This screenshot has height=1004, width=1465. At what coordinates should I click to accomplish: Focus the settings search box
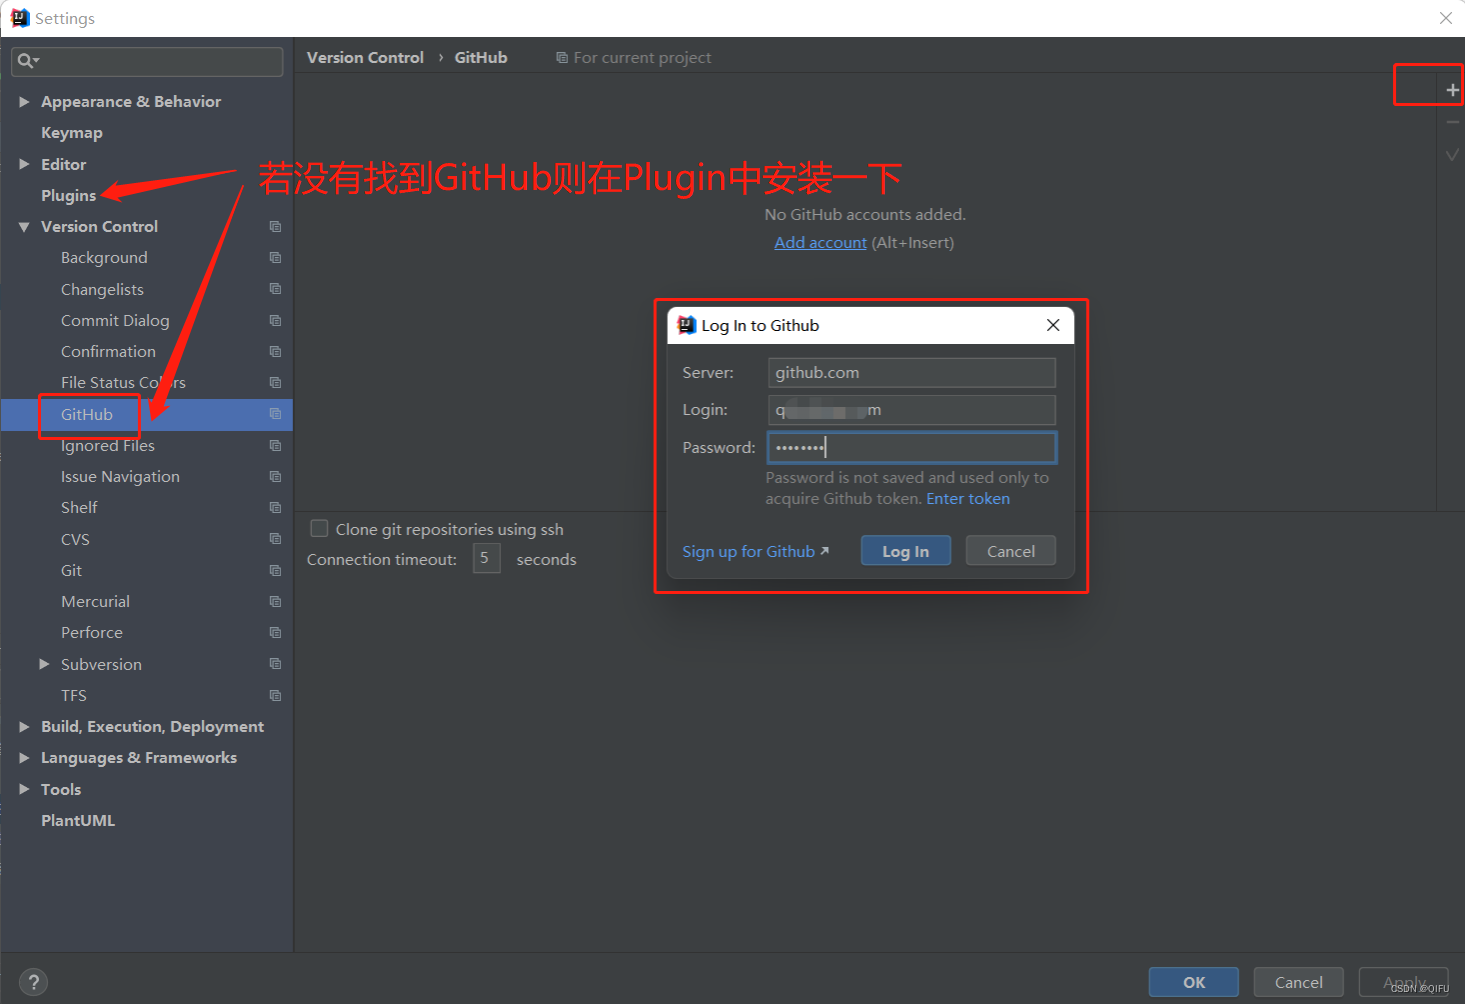click(x=147, y=61)
